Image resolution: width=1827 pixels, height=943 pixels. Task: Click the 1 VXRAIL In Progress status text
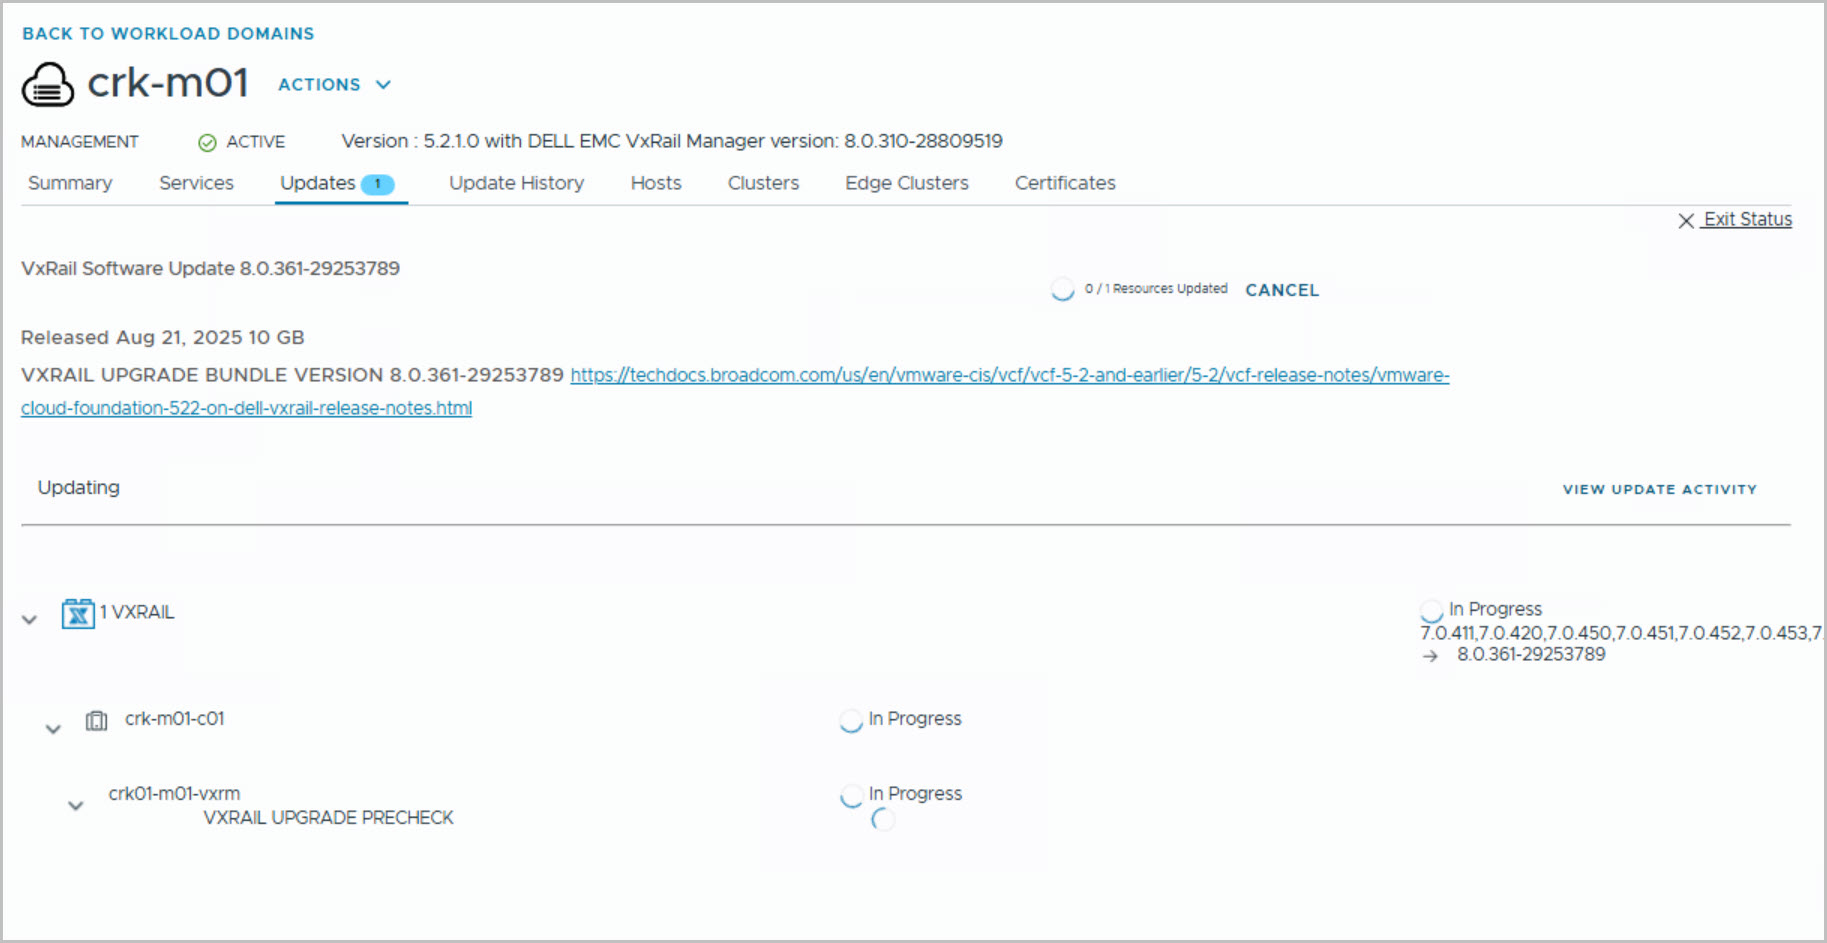[x=1495, y=609]
